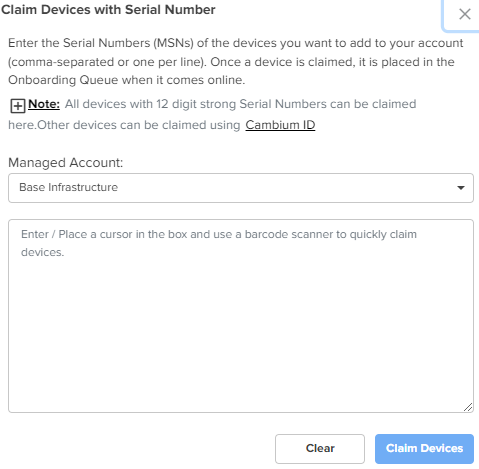
Task: Click the Serial Numbers (MSNs) instruction paragraph
Action: coord(235,62)
